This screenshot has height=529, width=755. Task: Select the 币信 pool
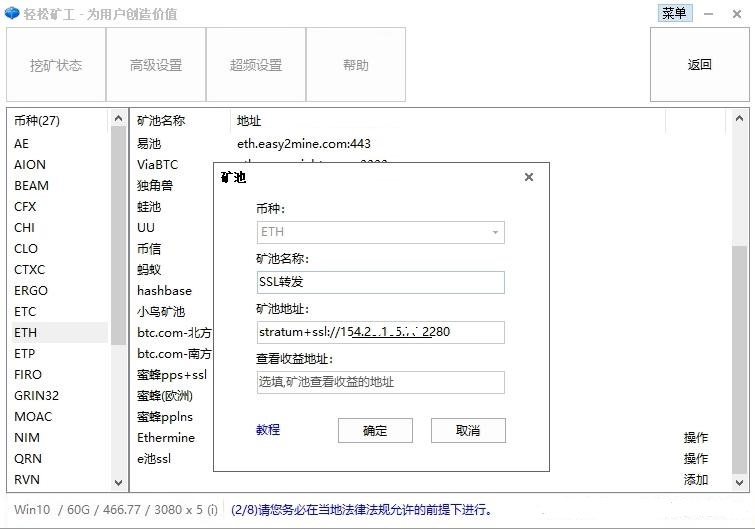[149, 249]
